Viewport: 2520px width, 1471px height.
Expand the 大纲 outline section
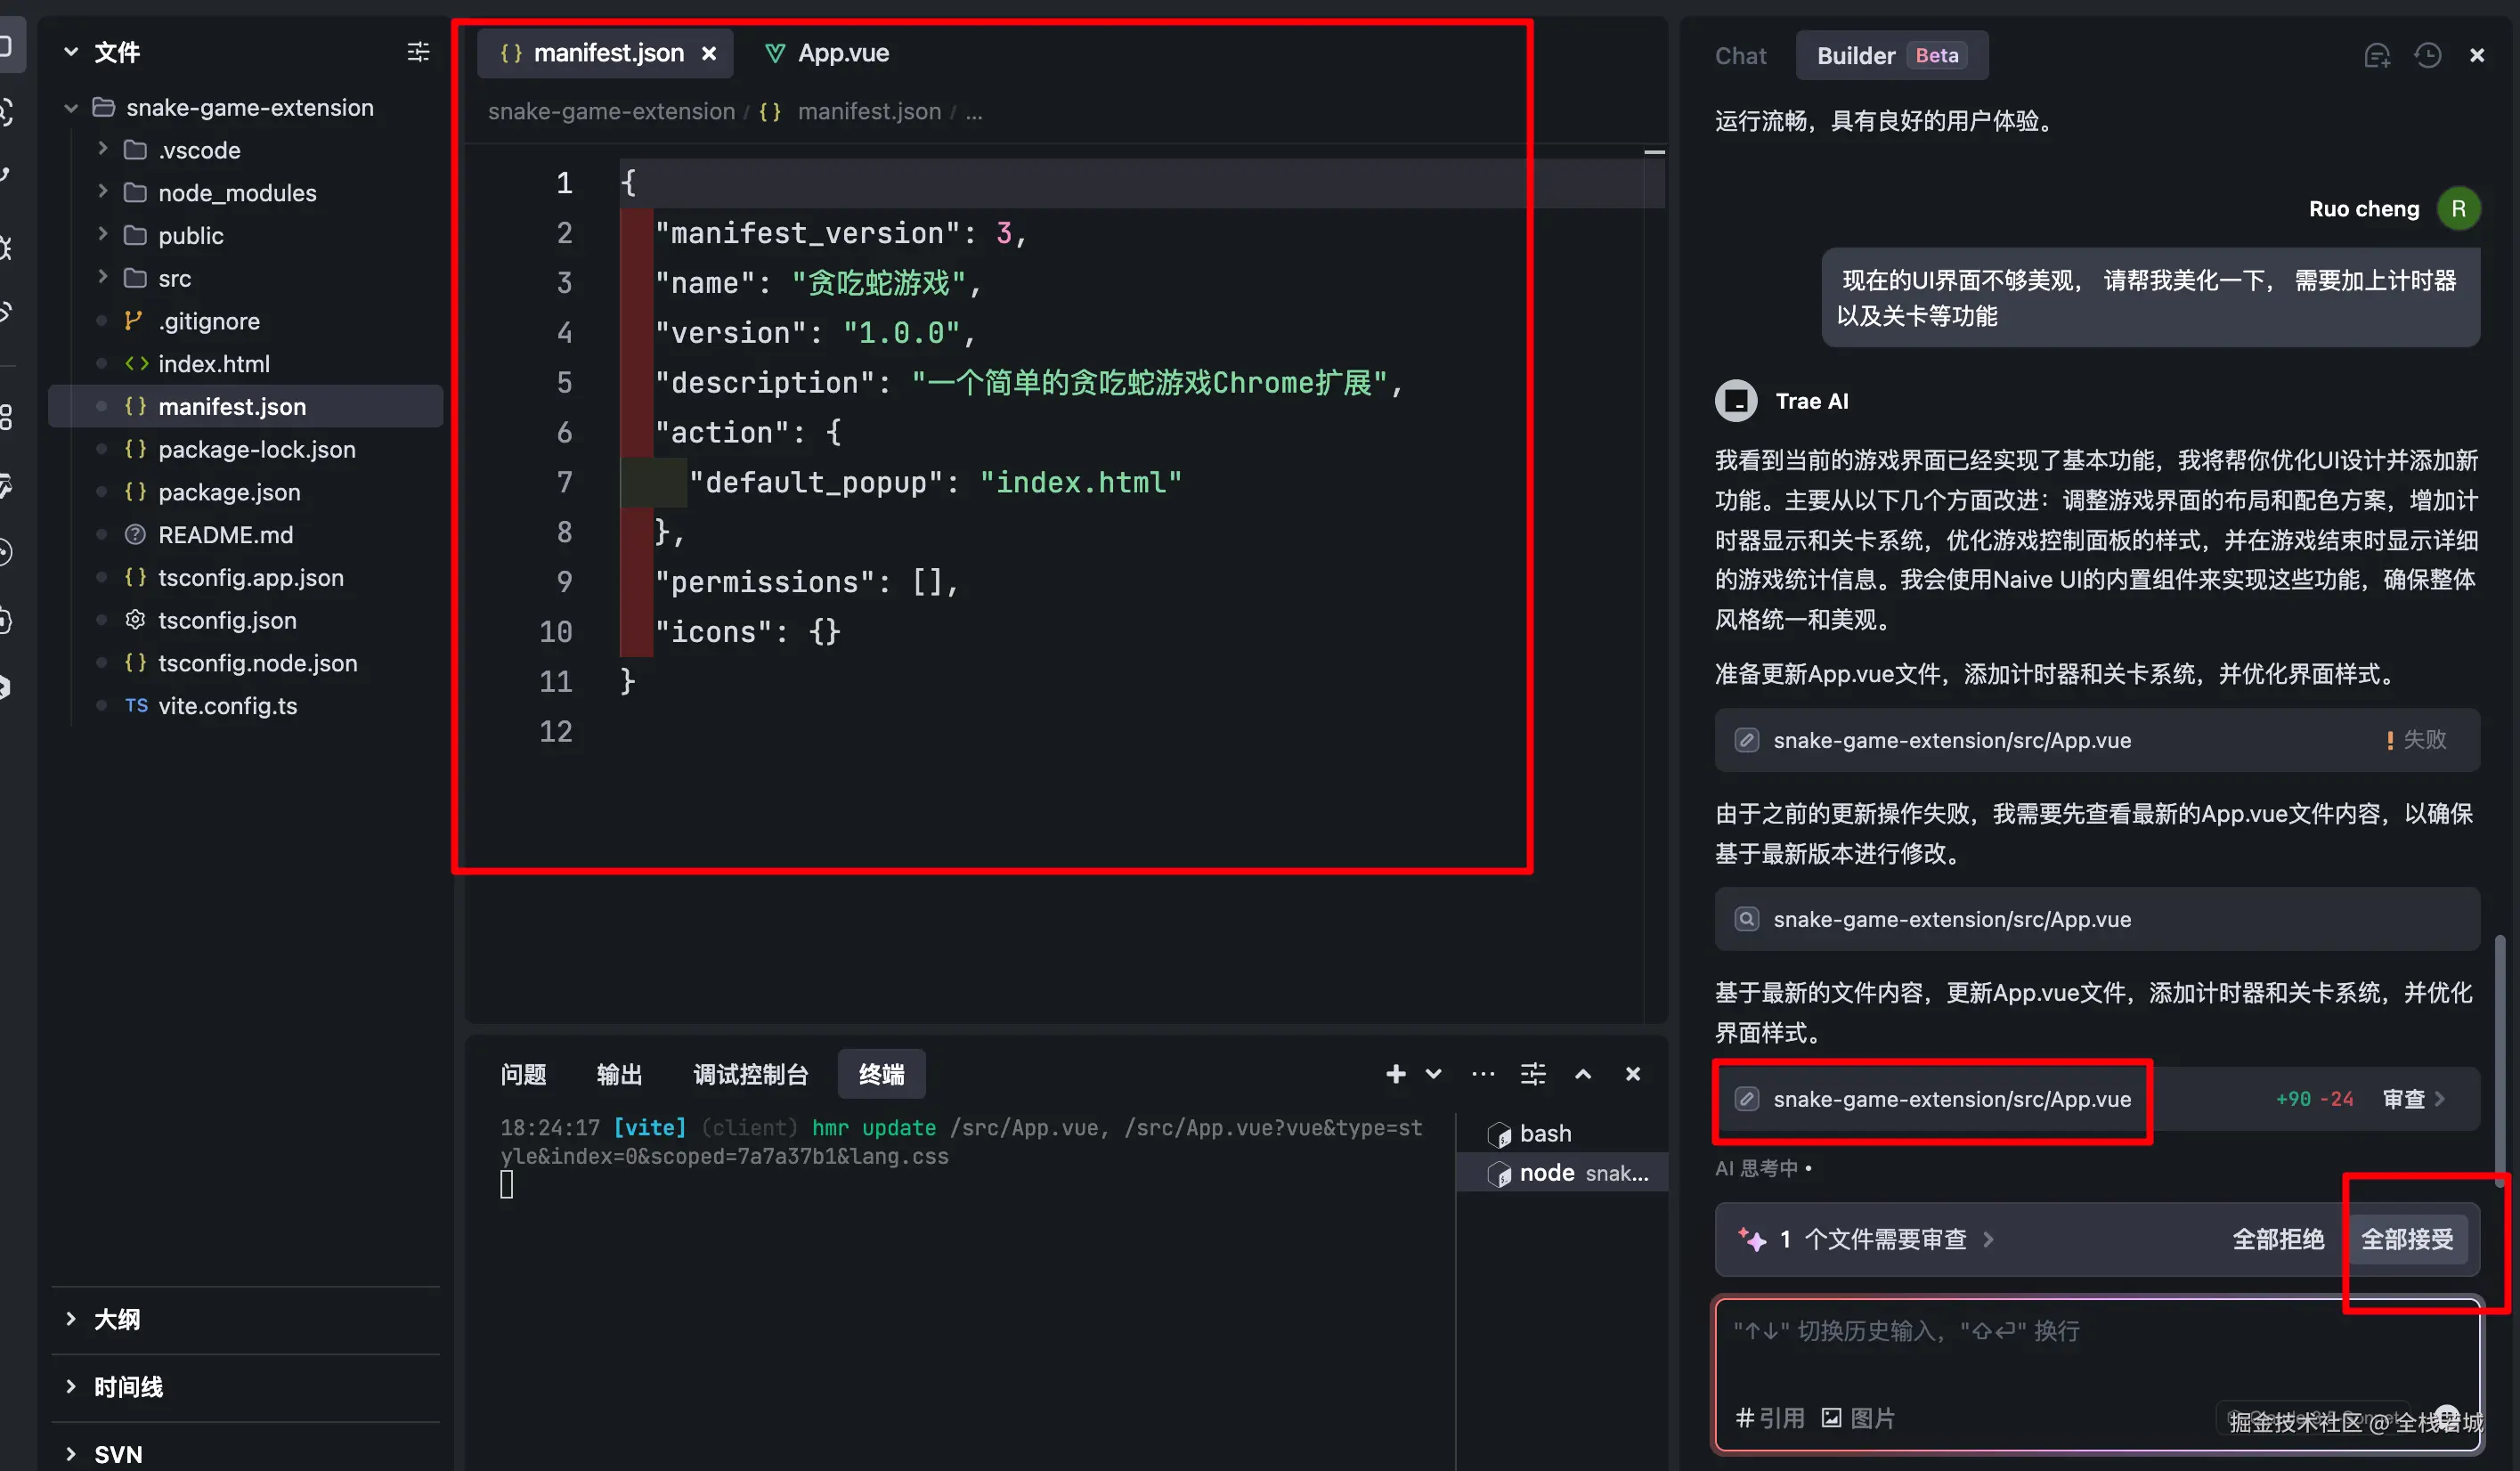[116, 1319]
